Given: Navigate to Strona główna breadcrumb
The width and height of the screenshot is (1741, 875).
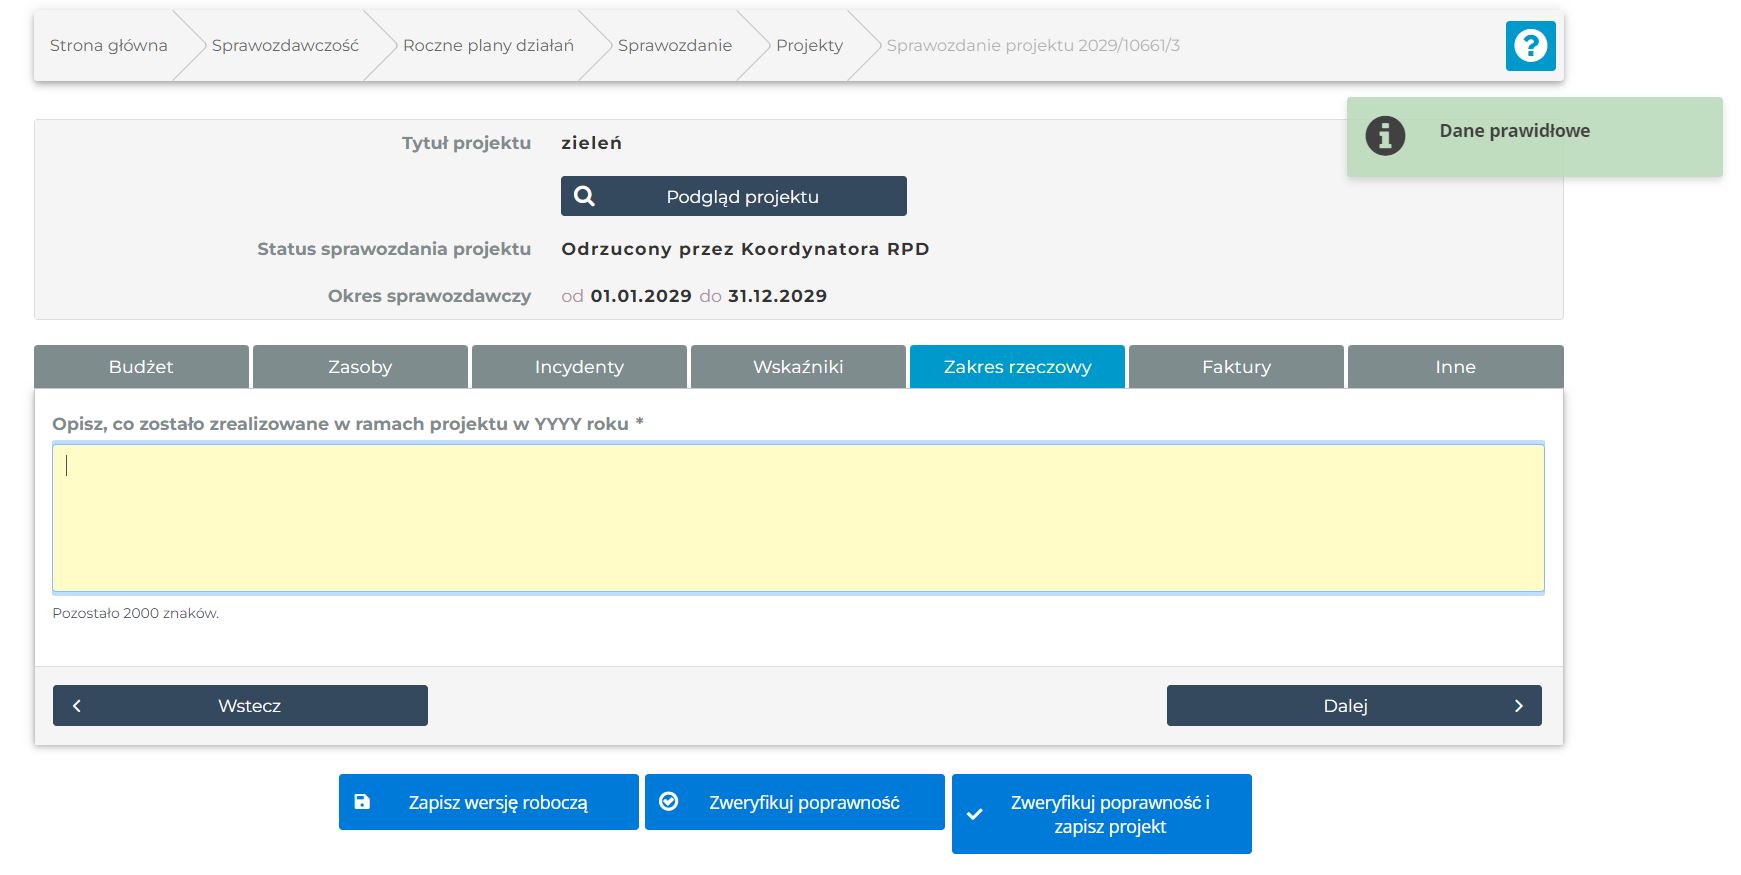Looking at the screenshot, I should (109, 46).
